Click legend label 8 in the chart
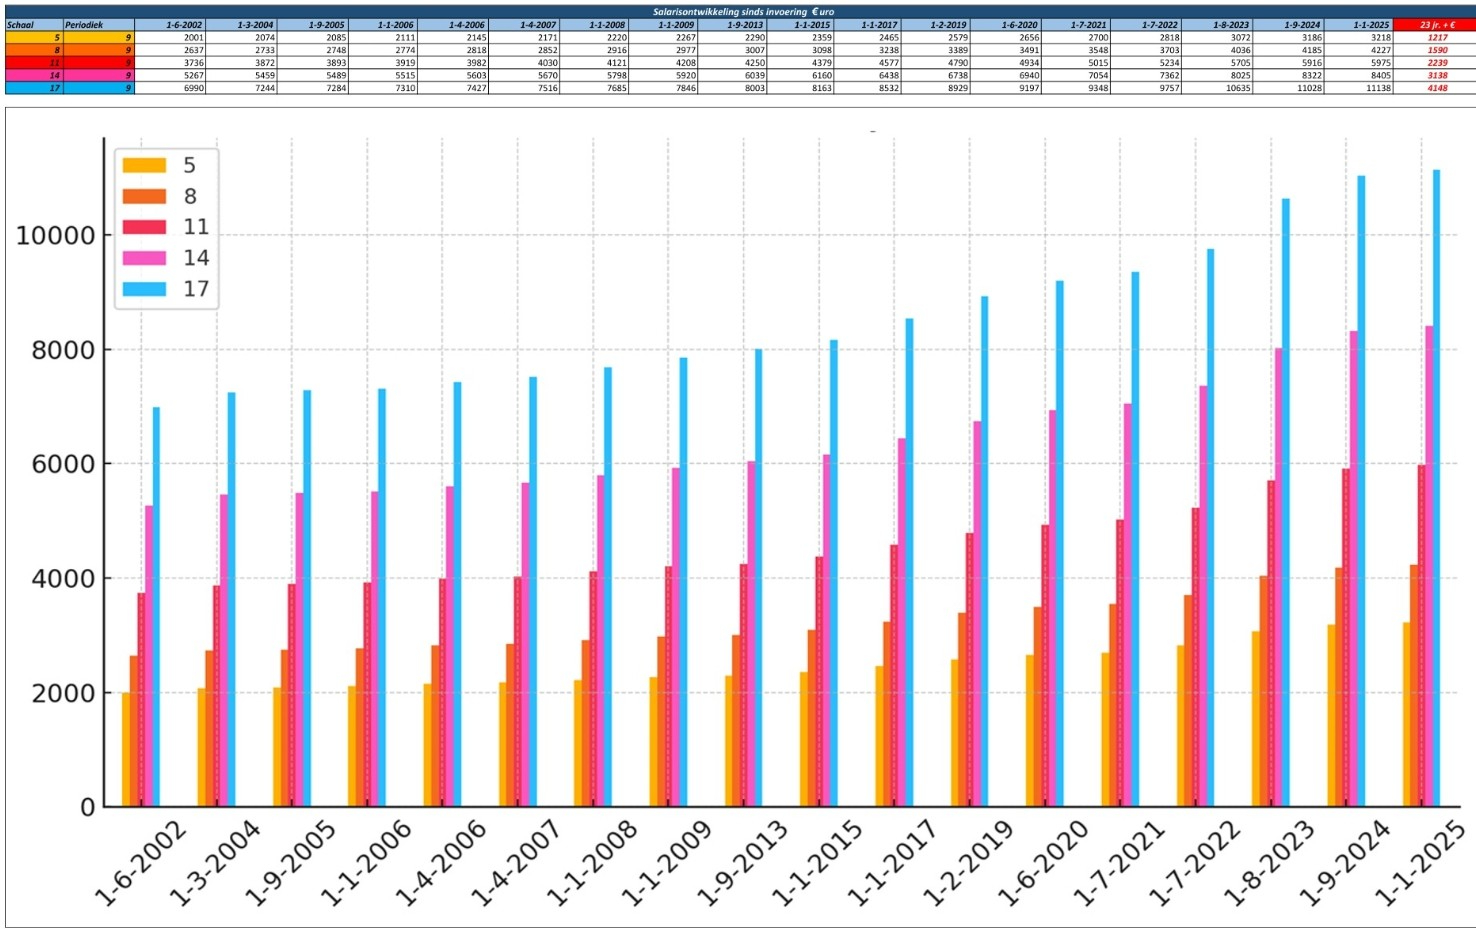 [190, 196]
